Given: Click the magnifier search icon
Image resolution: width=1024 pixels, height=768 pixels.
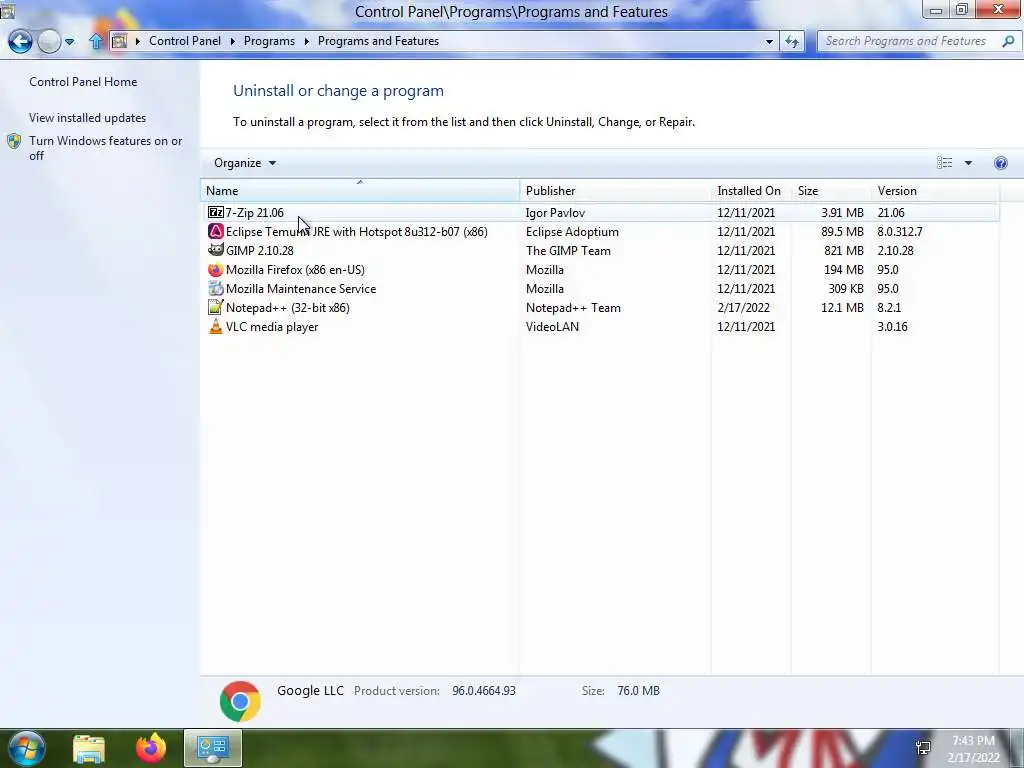Looking at the screenshot, I should [x=1008, y=41].
